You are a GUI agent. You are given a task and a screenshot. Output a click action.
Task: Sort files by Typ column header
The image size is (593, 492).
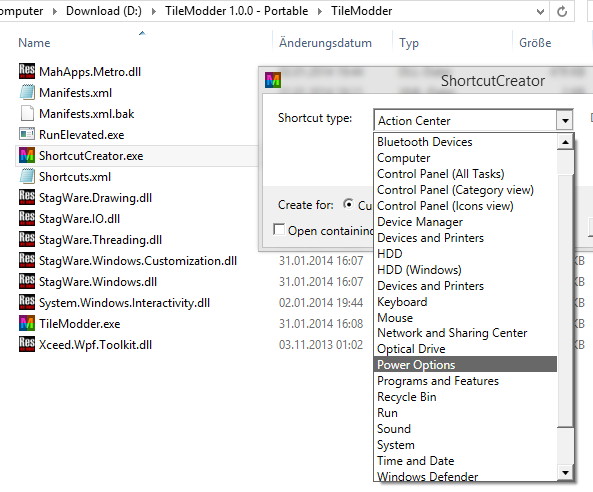pyautogui.click(x=409, y=43)
